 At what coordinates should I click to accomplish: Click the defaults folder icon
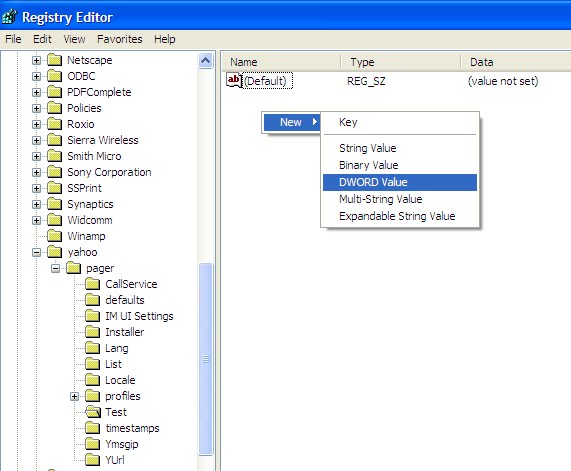92,300
